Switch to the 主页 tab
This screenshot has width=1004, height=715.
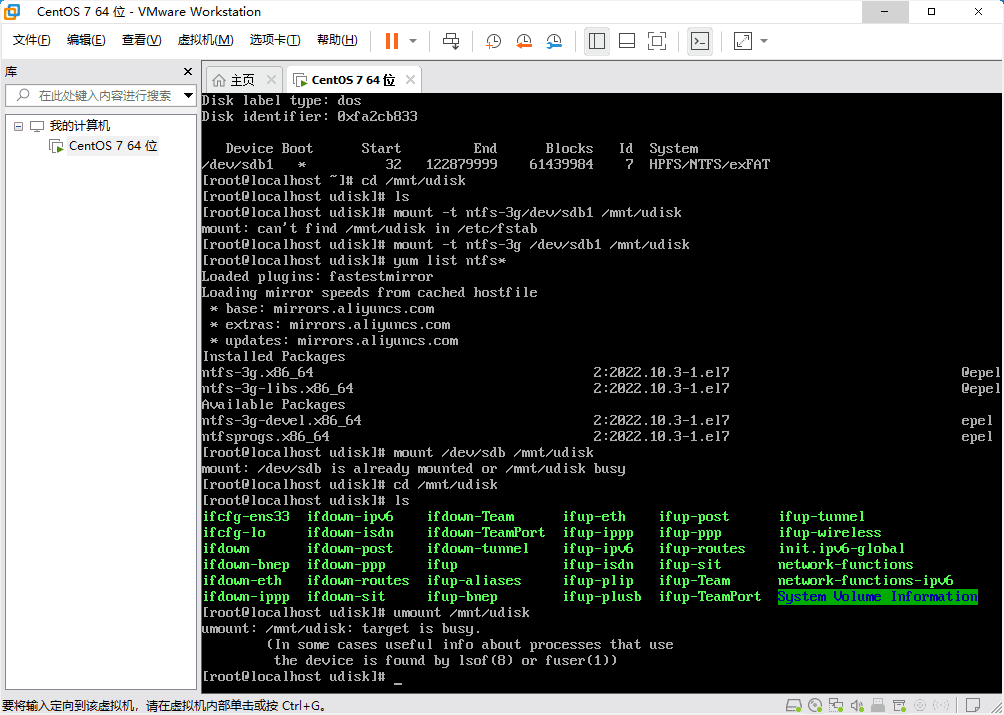coord(242,80)
